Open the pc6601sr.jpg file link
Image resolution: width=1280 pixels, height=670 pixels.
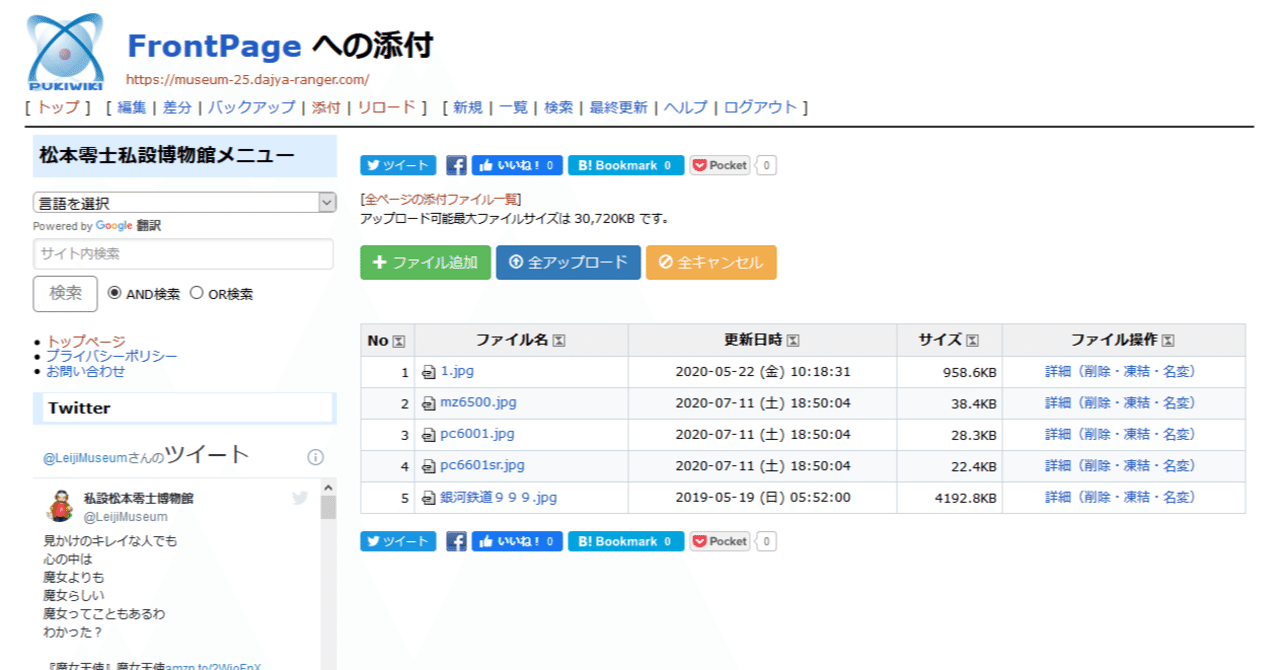click(482, 465)
